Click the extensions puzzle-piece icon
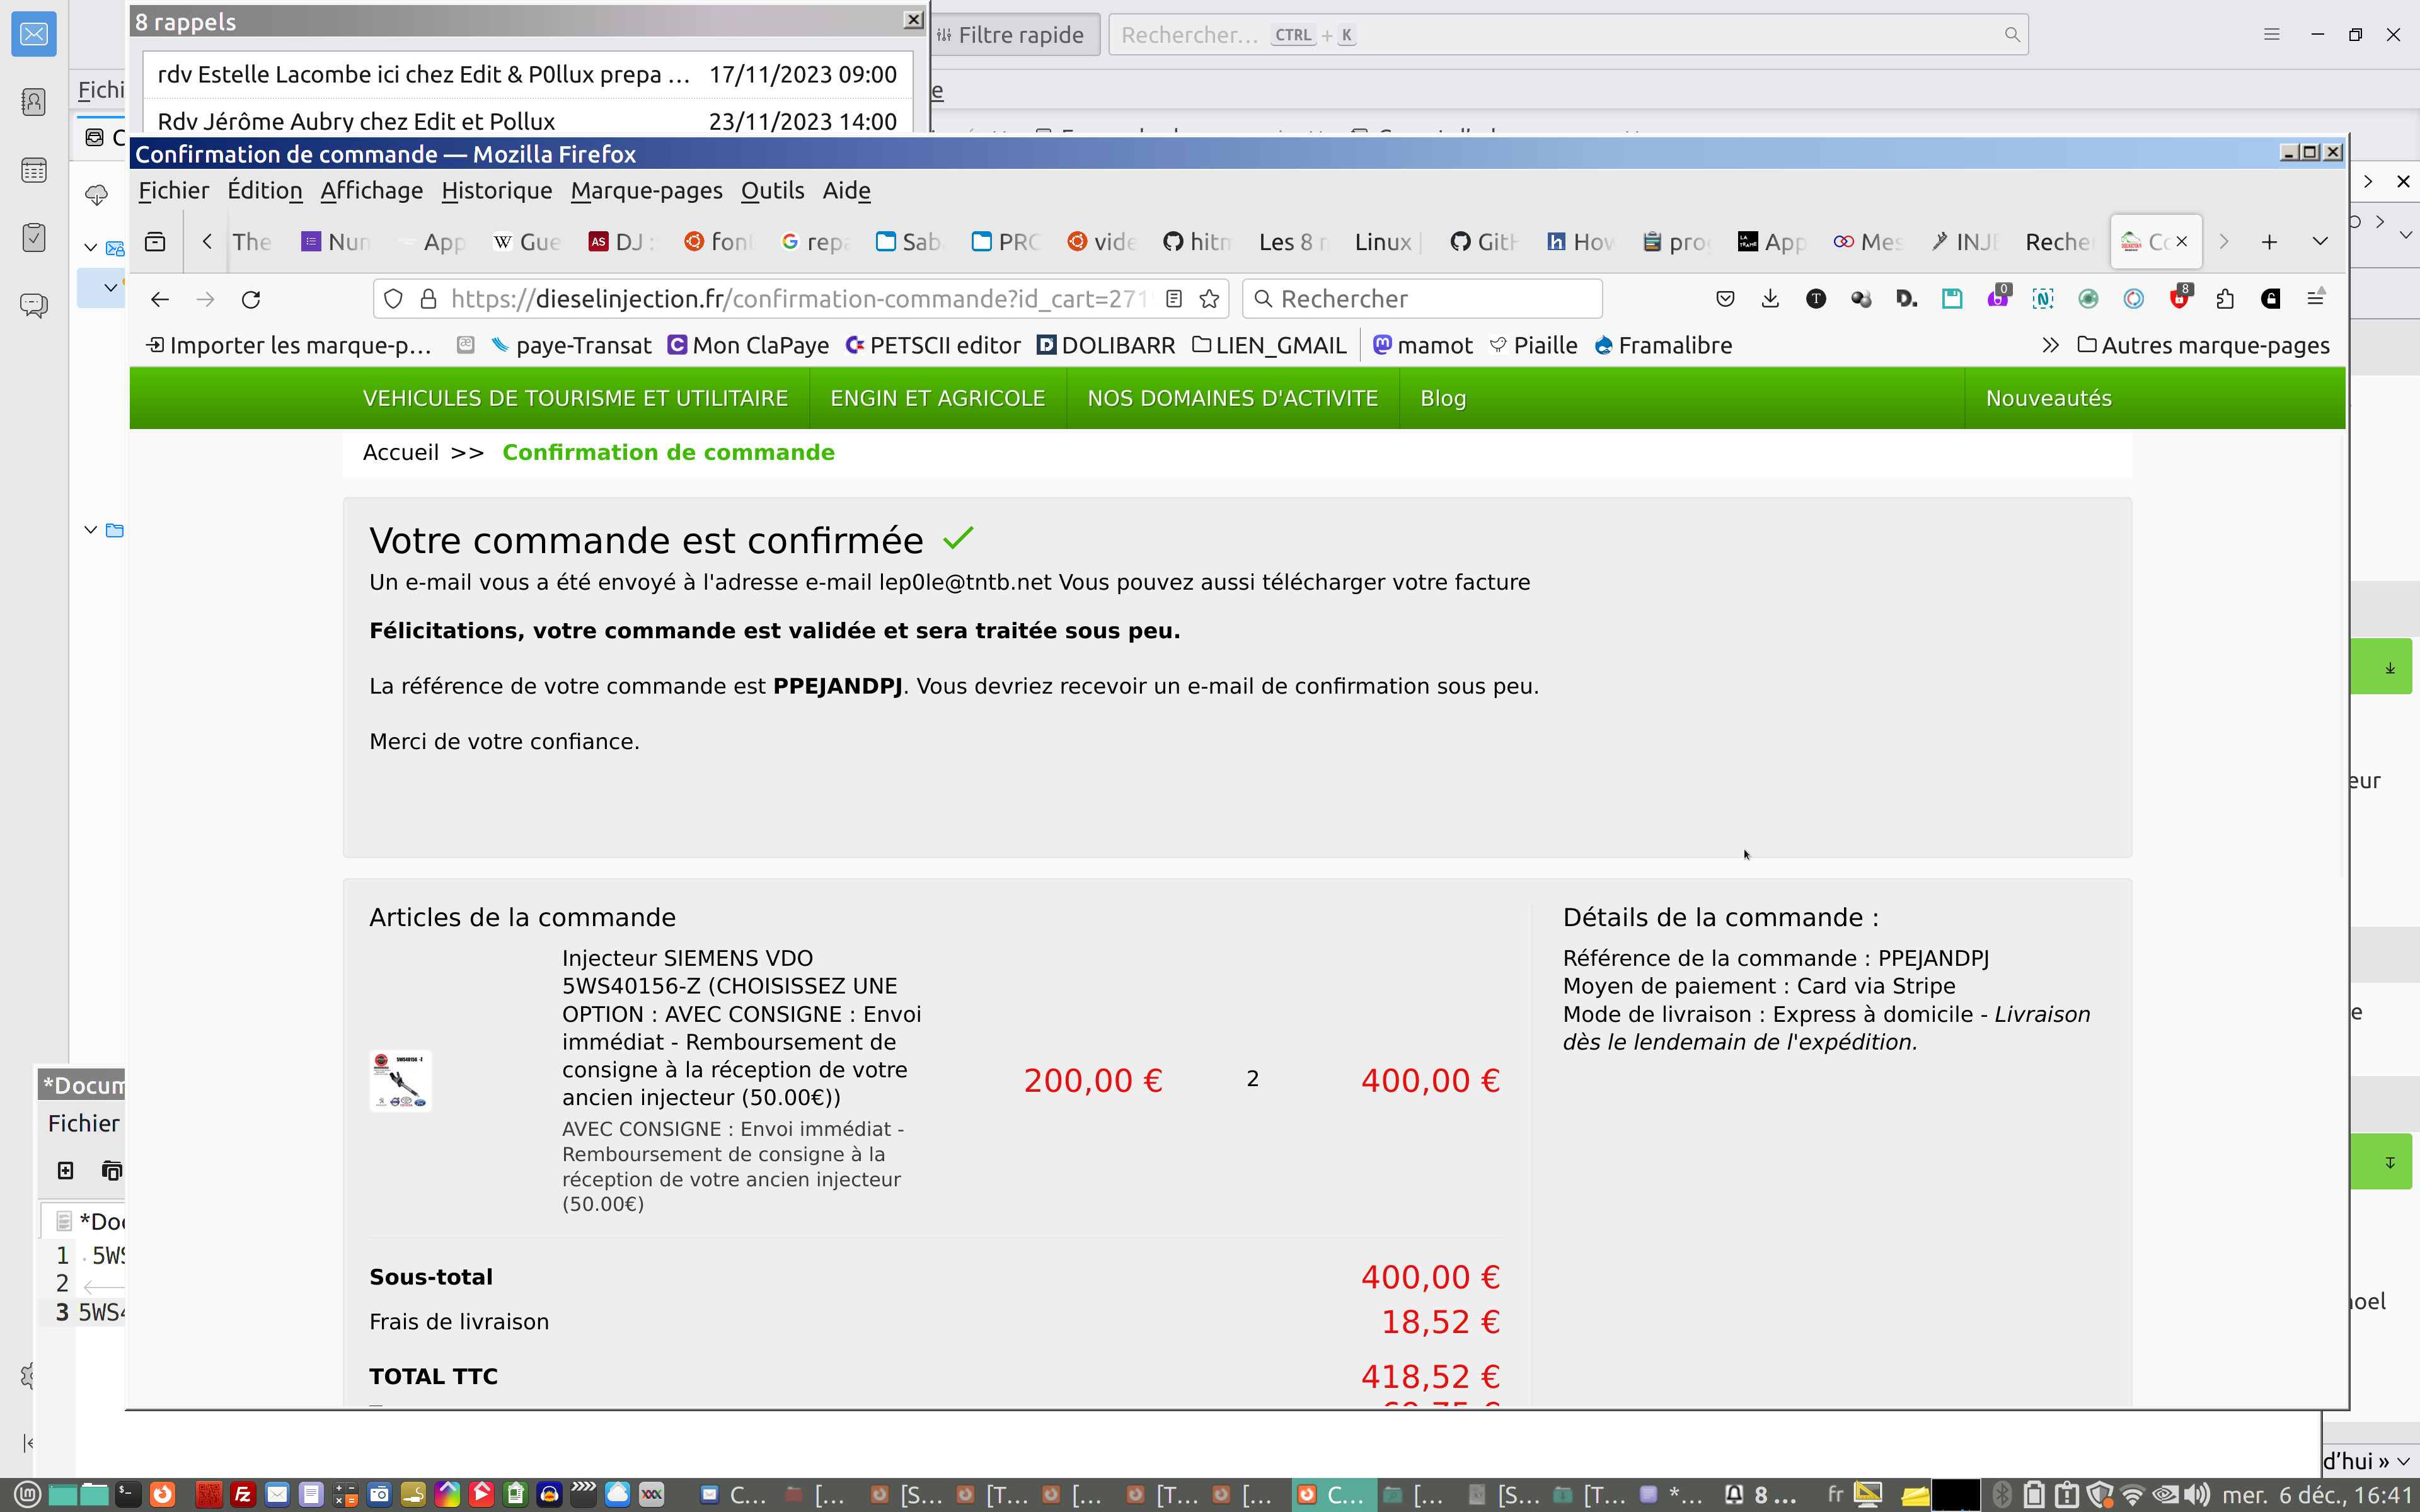The height and width of the screenshot is (1512, 2420). coord(2225,299)
